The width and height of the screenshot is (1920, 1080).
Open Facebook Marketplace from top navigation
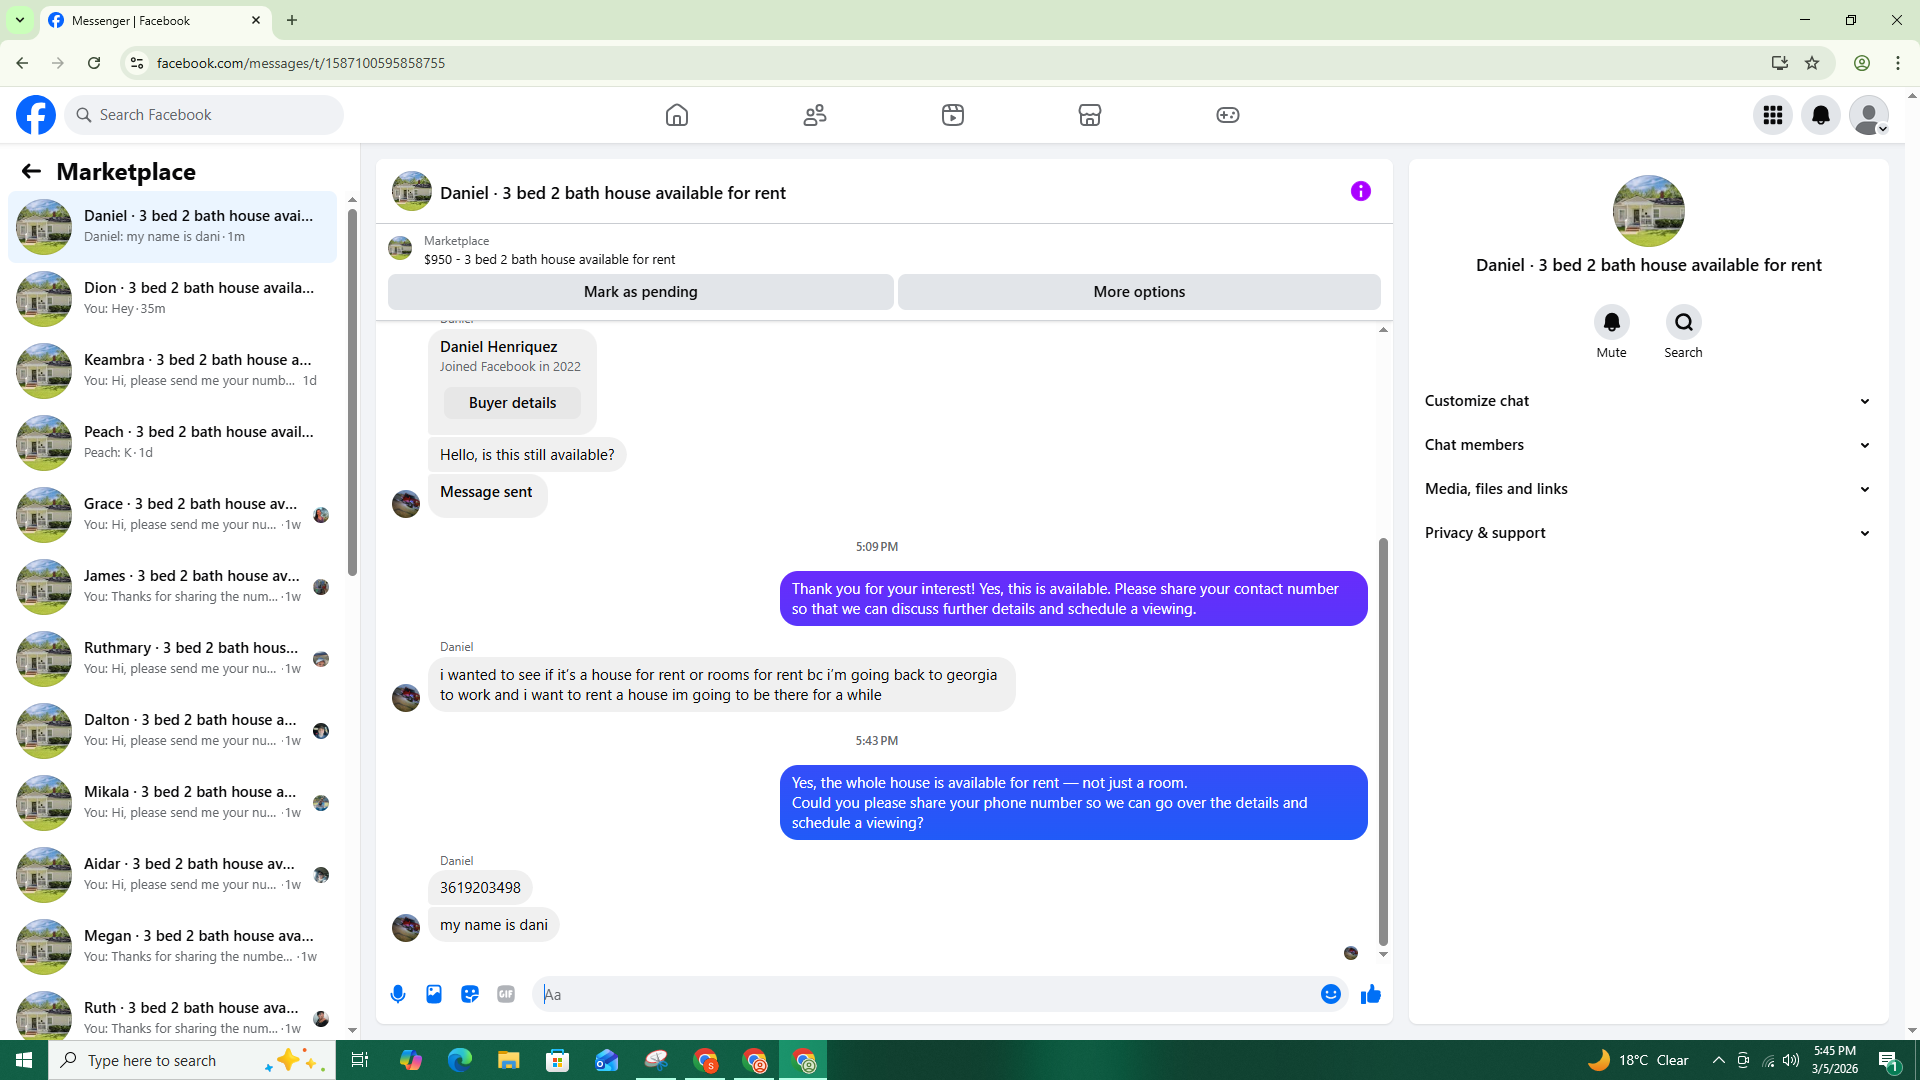coord(1089,115)
